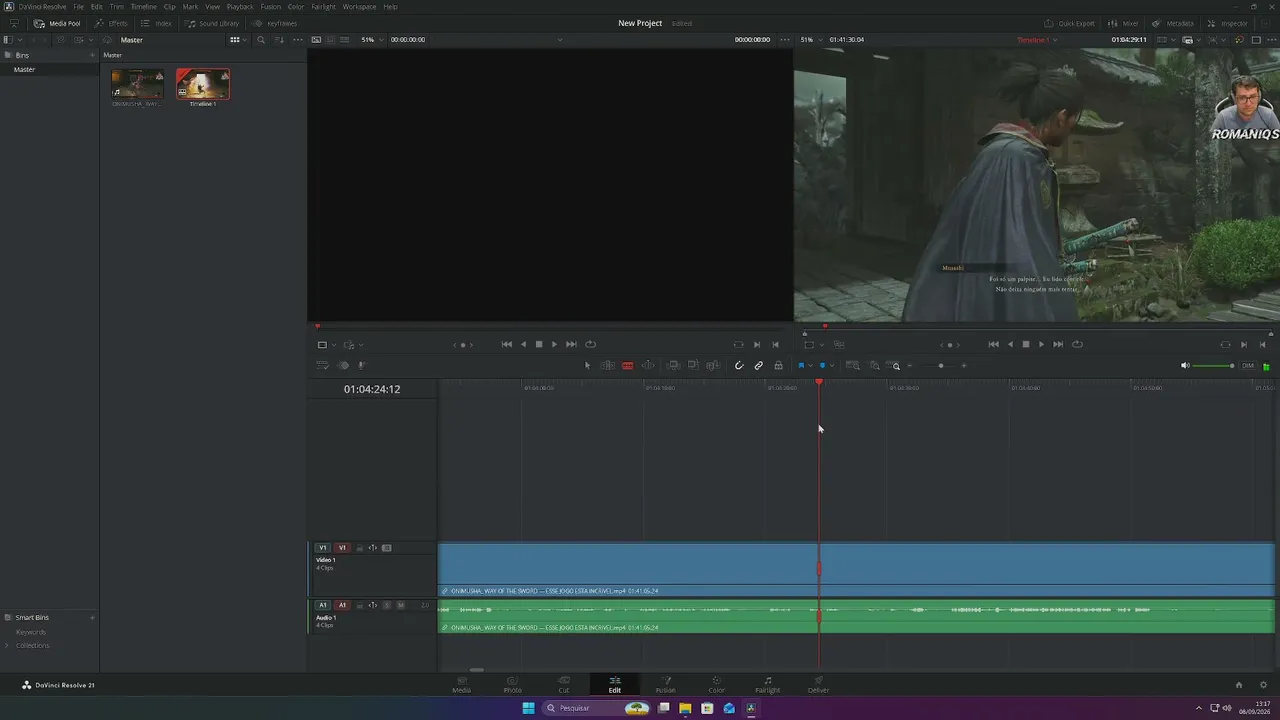Switch to the Color page tab
The image size is (1280, 720).
(x=716, y=685)
